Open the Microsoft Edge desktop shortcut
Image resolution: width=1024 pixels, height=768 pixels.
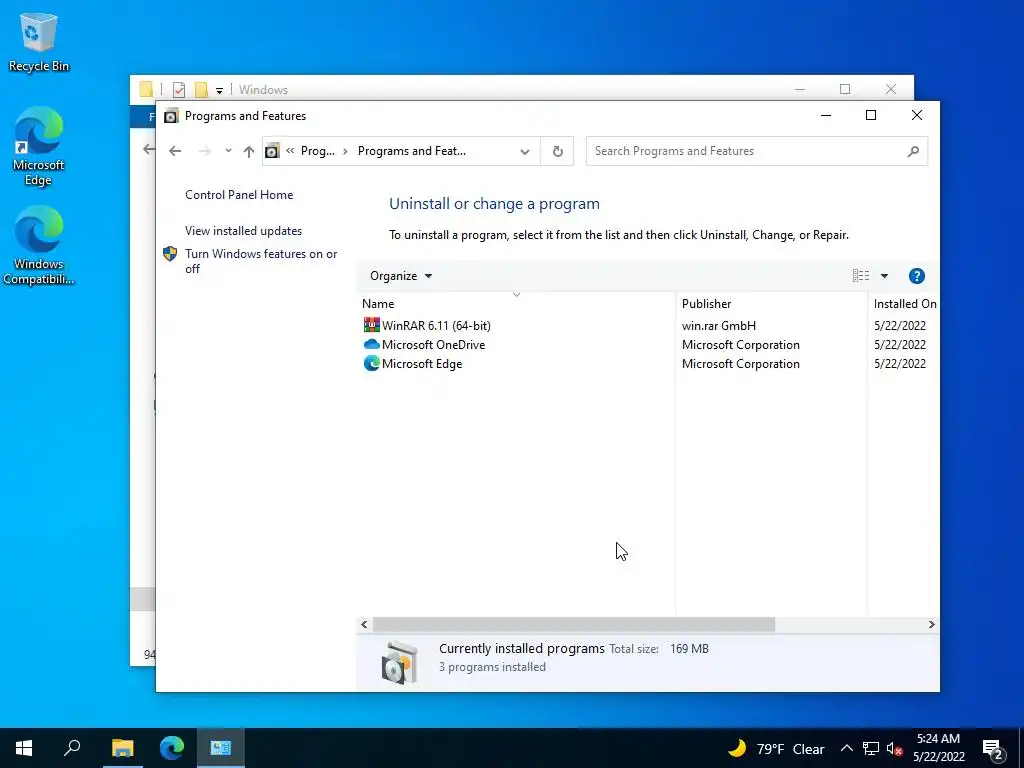pos(39,146)
